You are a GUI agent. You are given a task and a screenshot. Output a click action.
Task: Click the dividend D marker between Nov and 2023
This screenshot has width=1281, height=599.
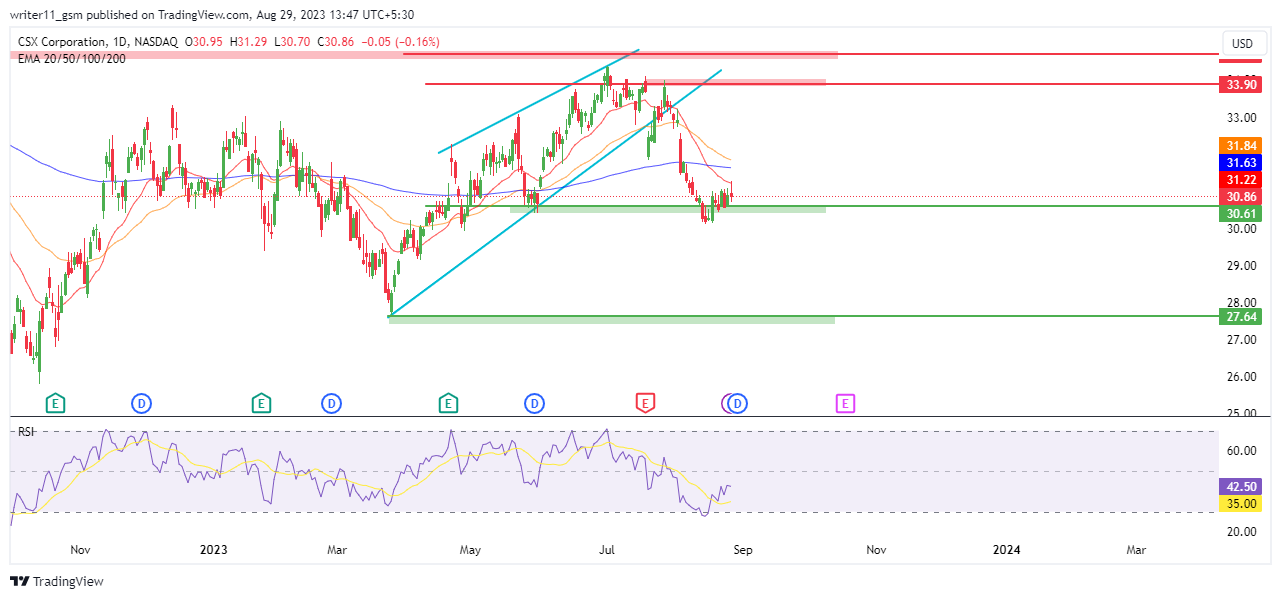point(142,403)
